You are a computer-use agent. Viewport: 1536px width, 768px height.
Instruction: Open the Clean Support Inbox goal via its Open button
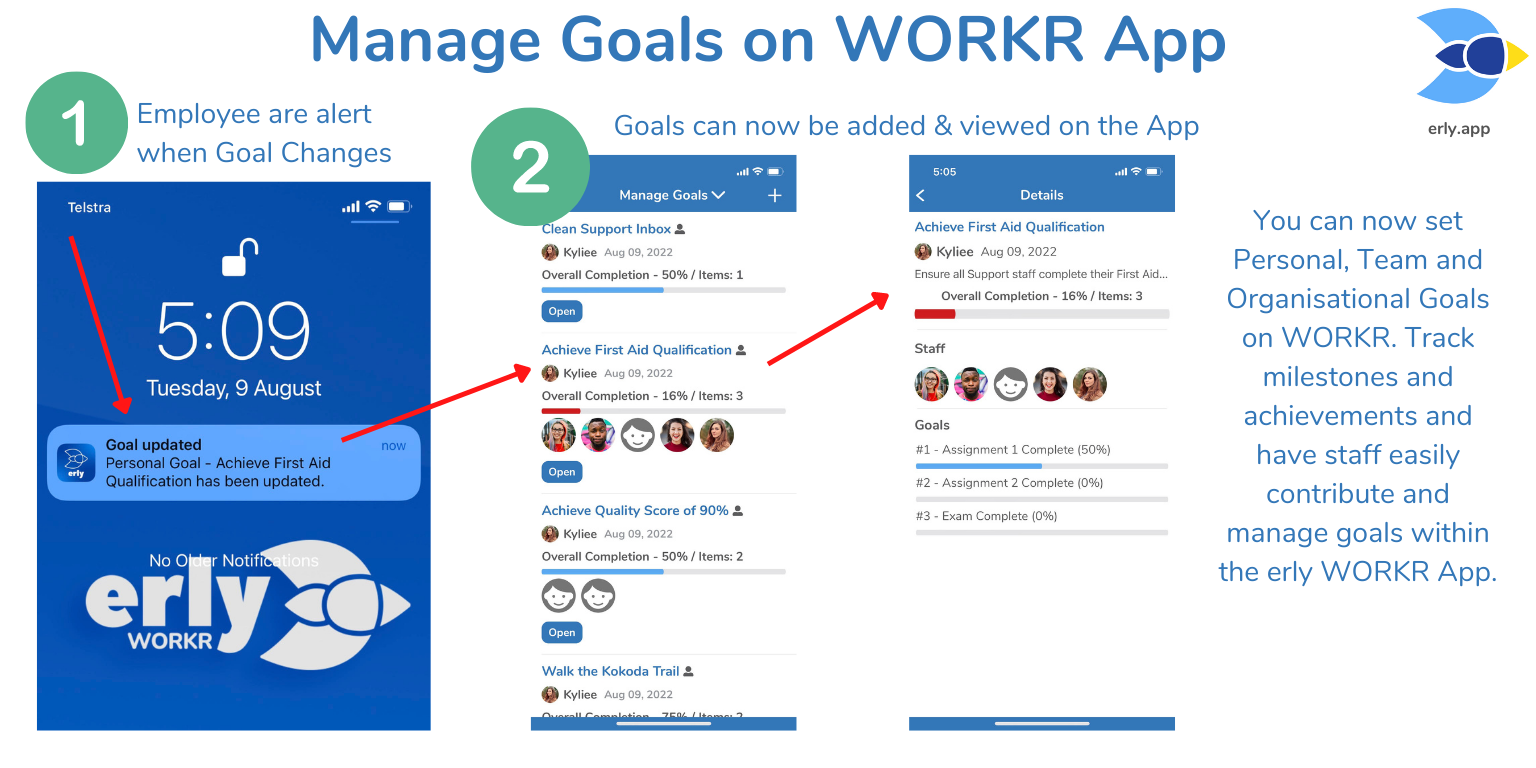pyautogui.click(x=562, y=311)
